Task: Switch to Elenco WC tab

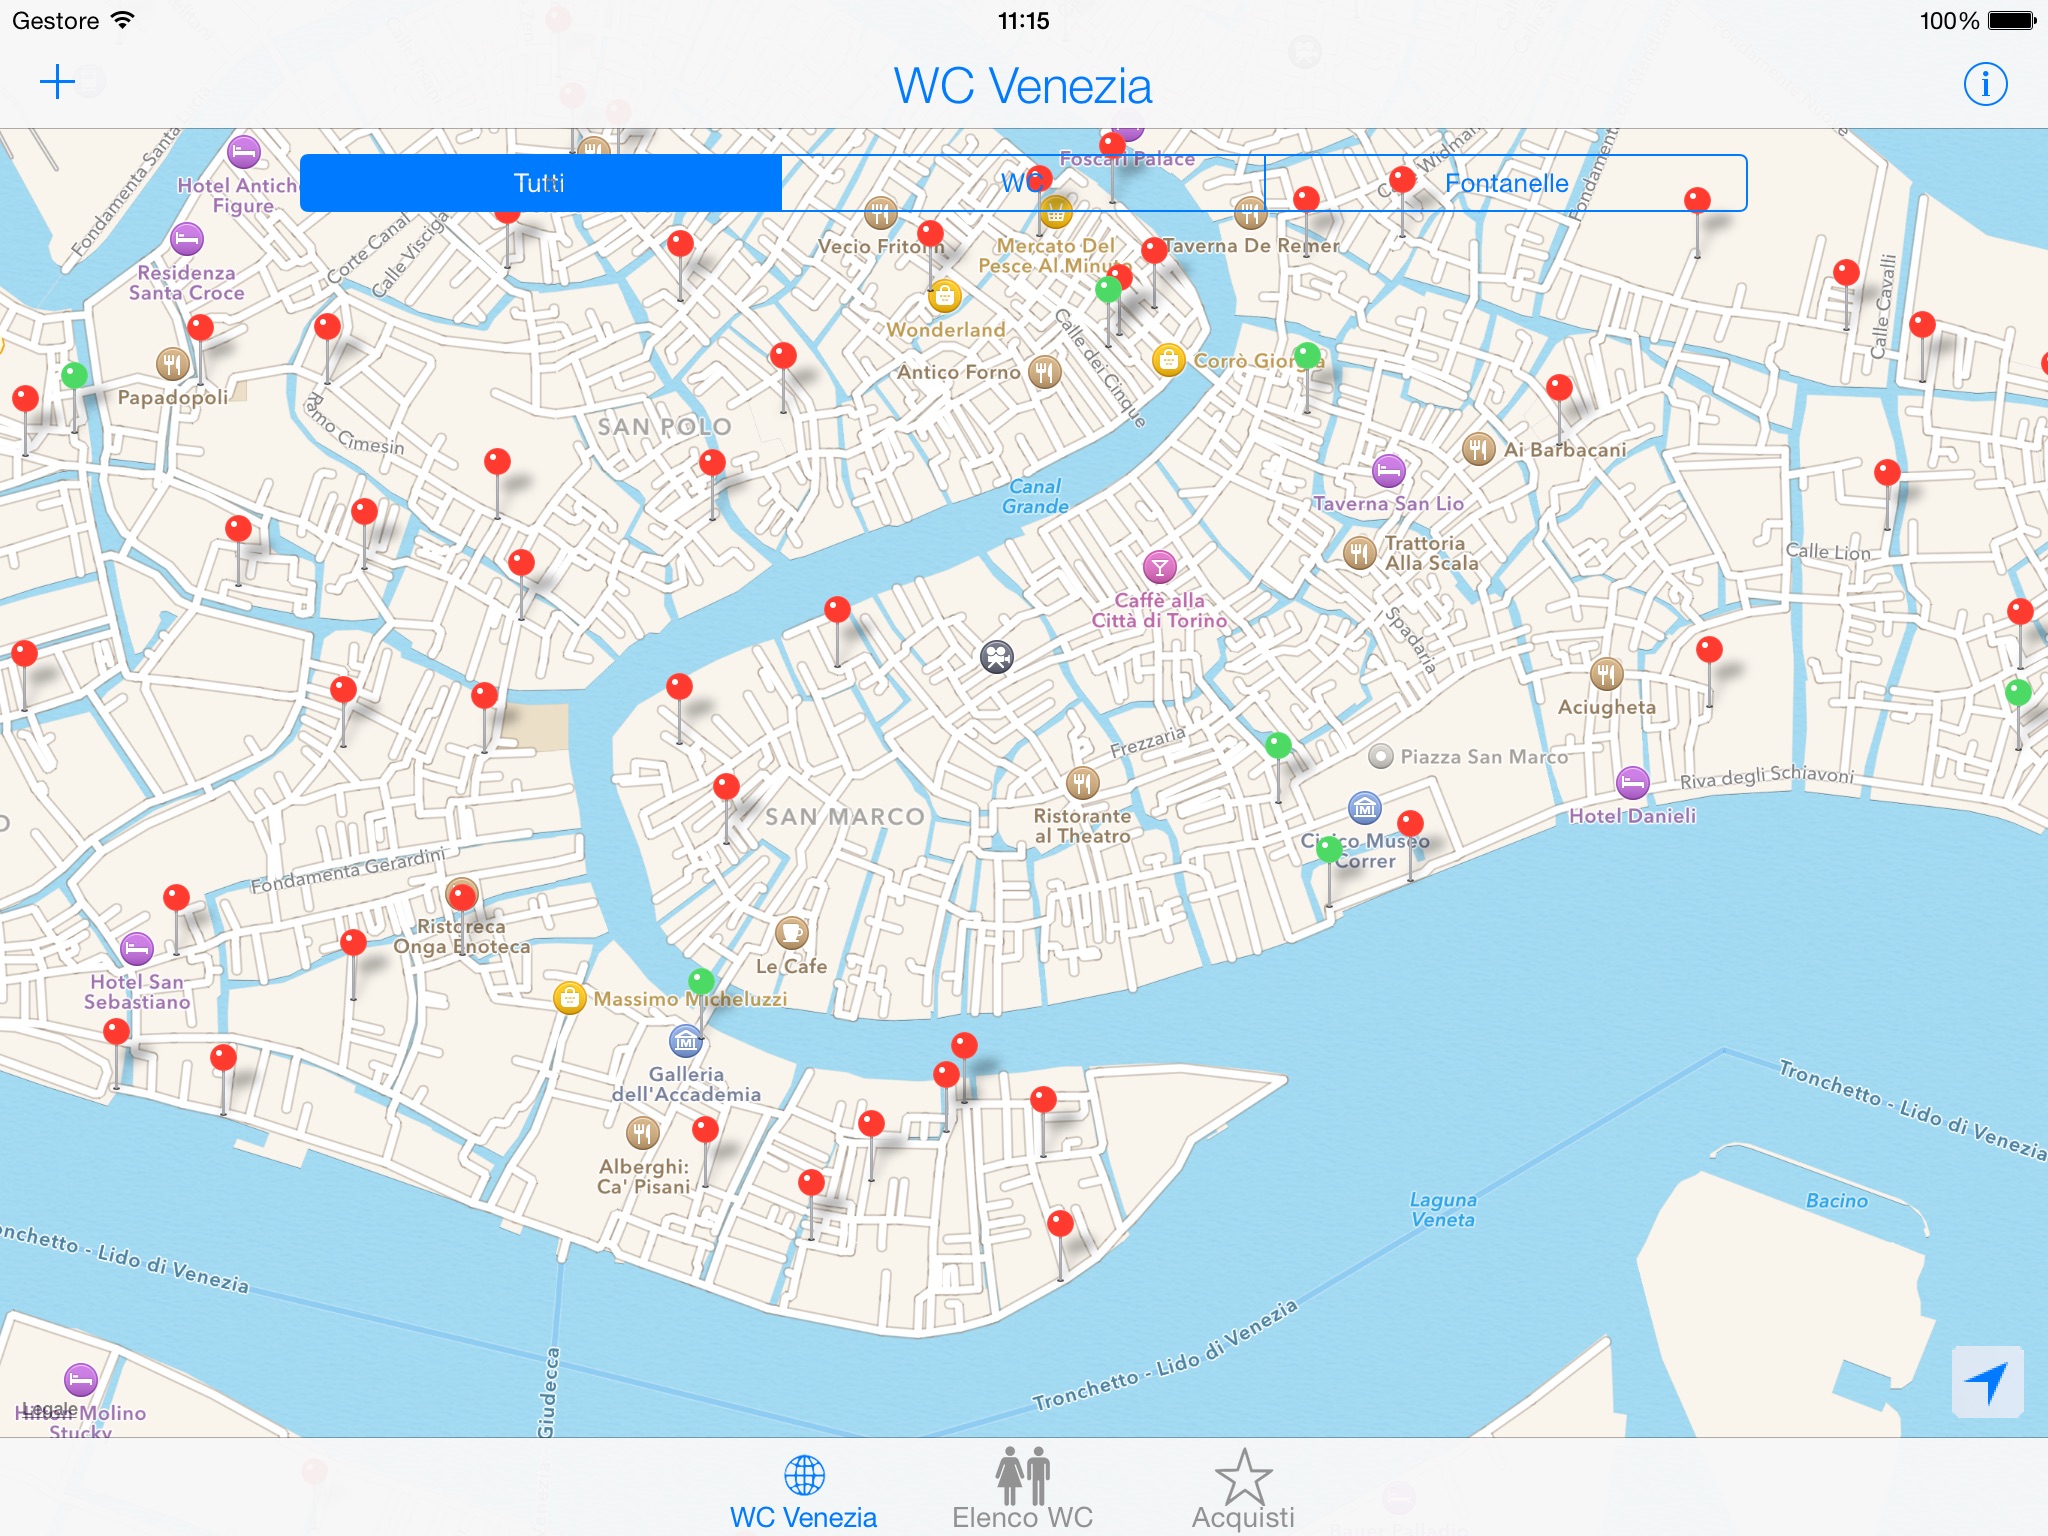Action: click(x=1022, y=1492)
